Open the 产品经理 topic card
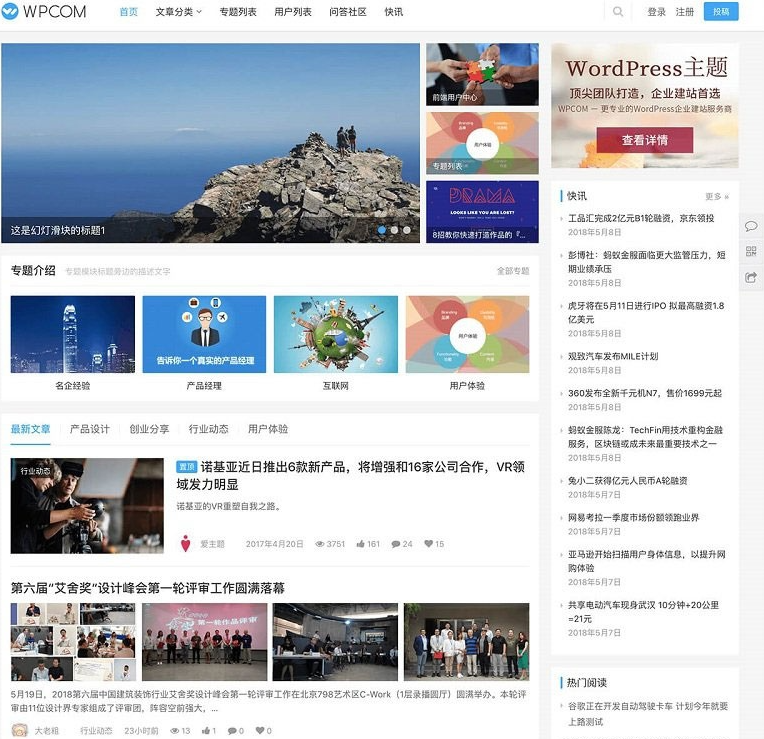764x739 pixels. coord(204,343)
